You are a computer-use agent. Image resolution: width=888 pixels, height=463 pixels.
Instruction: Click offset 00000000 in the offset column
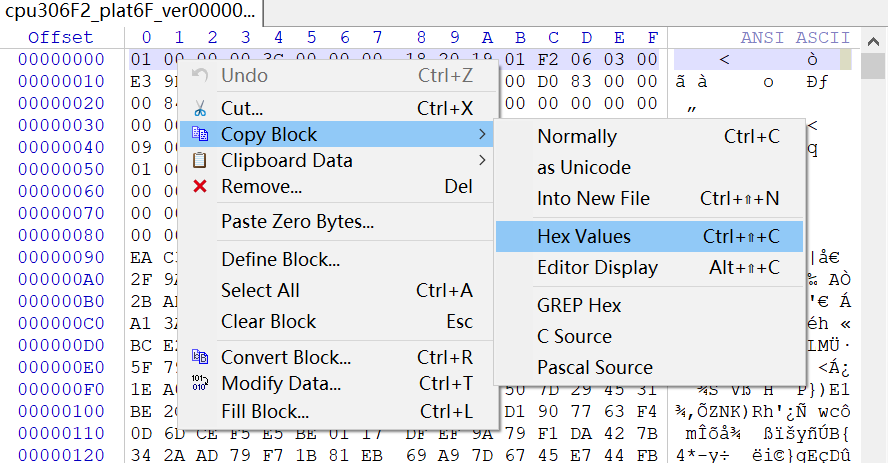[x=61, y=59]
